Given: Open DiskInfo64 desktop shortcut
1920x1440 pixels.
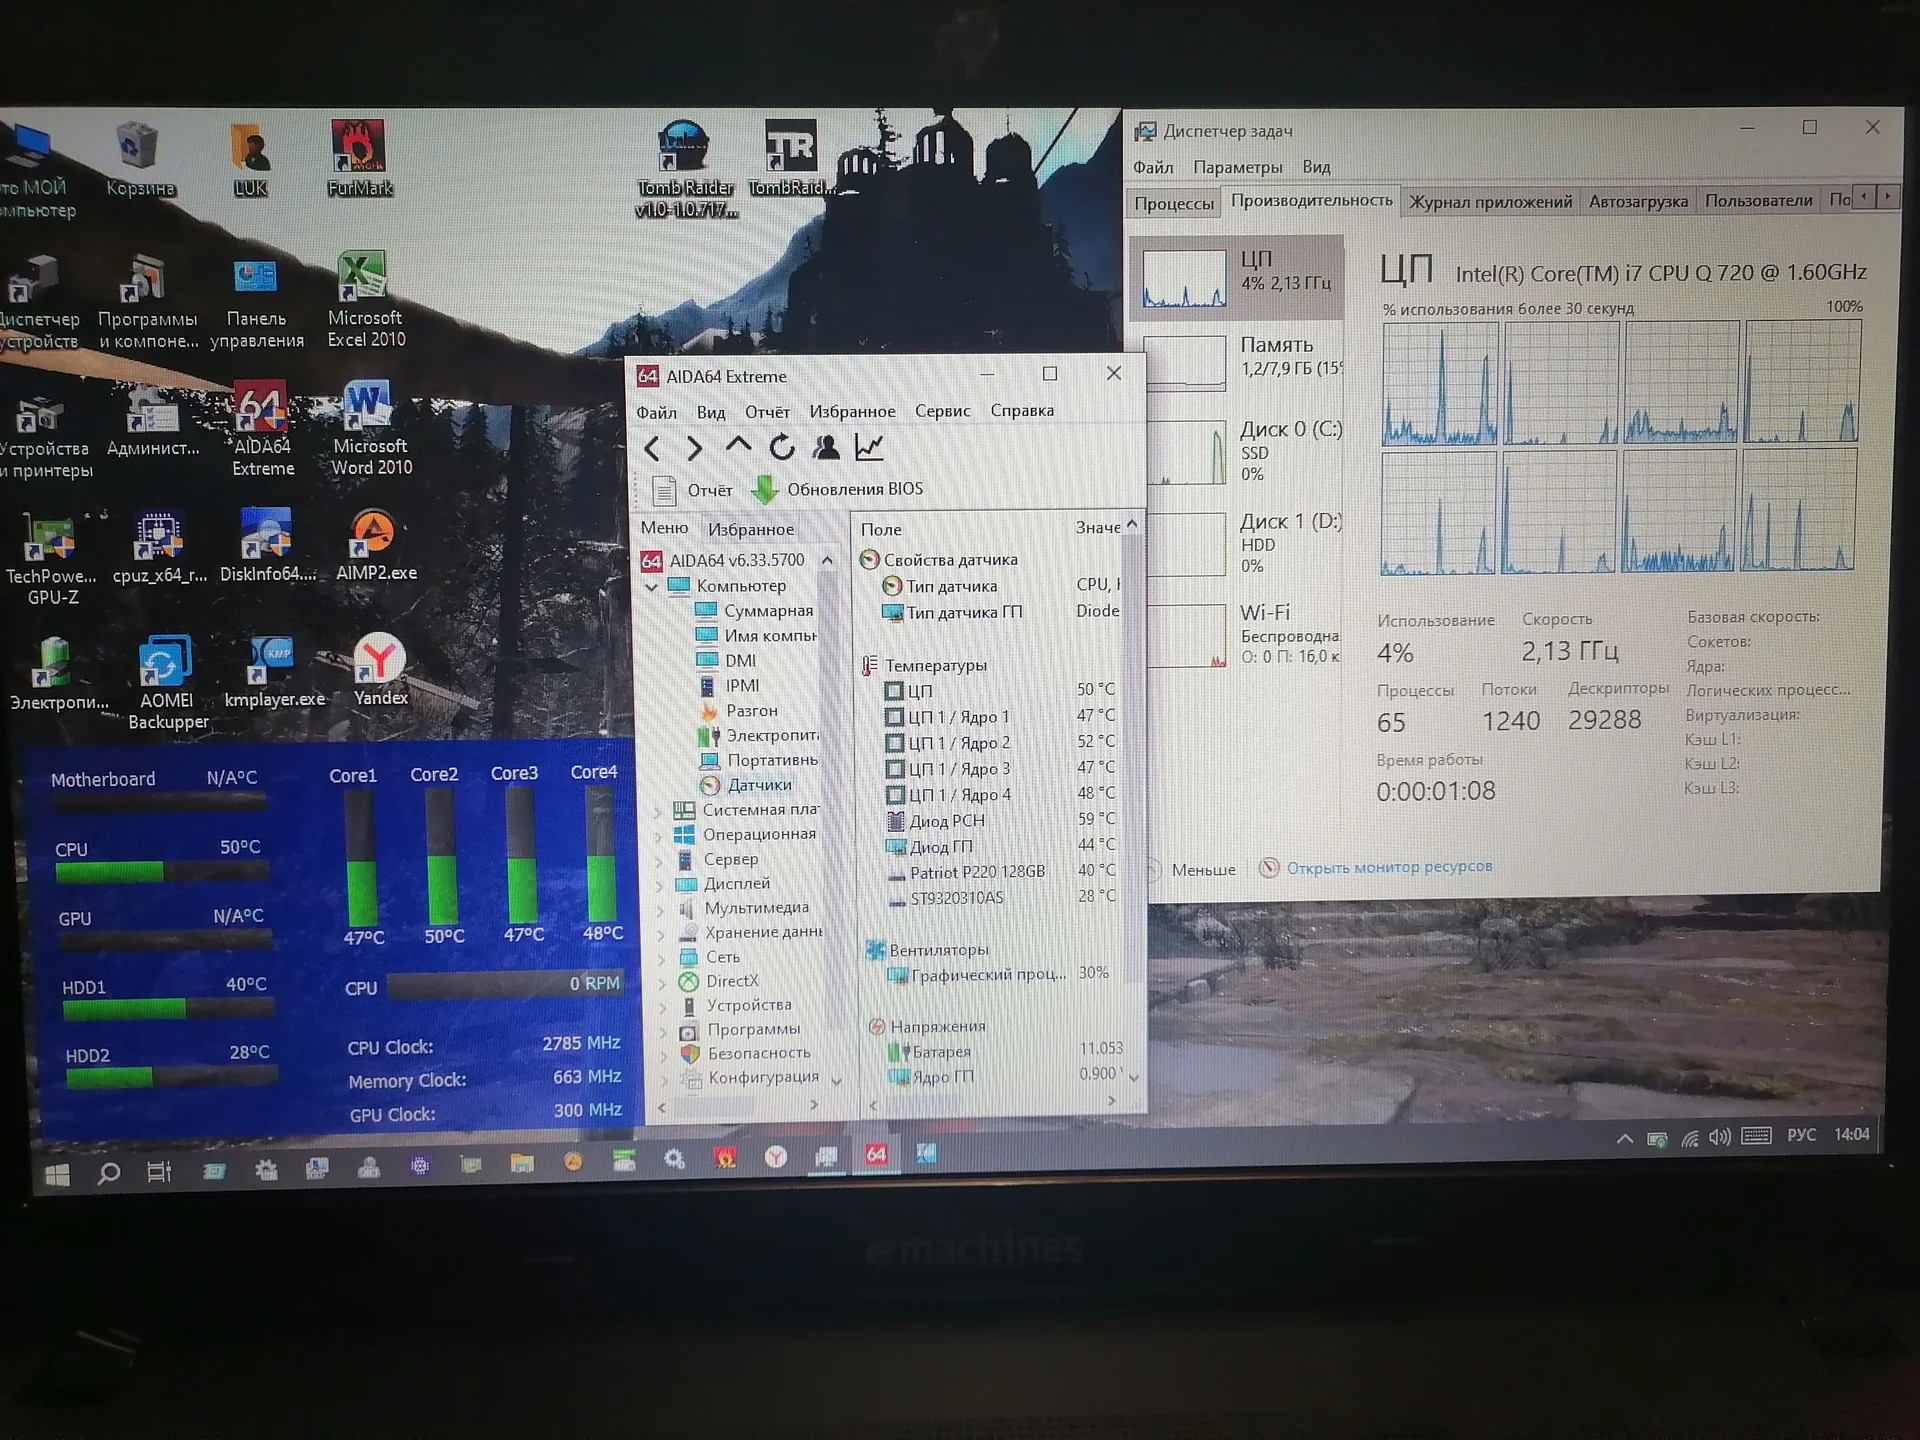Looking at the screenshot, I should [267, 546].
